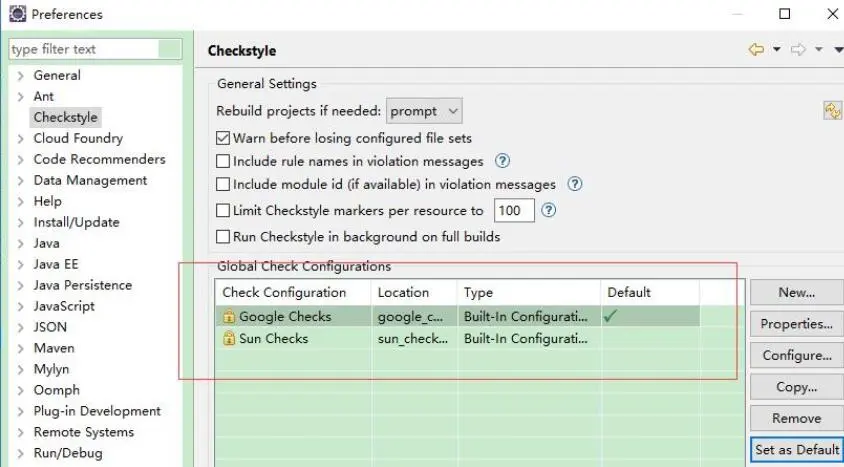Enable Run Checkstyle in background on full builds
The height and width of the screenshot is (467, 844).
pos(223,237)
